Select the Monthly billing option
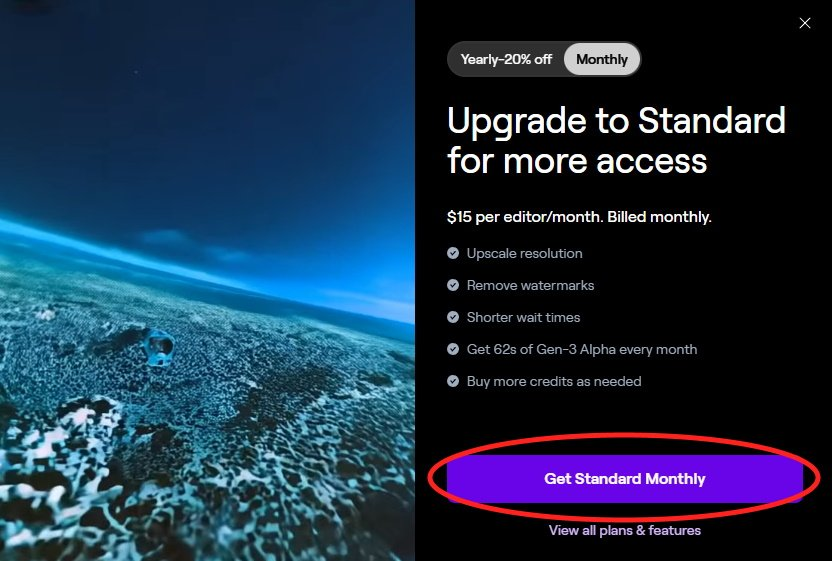The width and height of the screenshot is (832, 561). pos(602,59)
